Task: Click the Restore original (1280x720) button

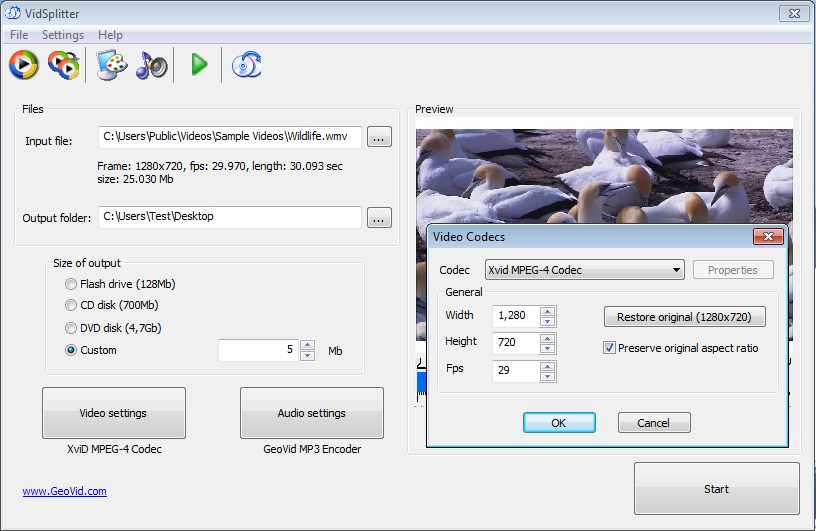Action: (684, 317)
